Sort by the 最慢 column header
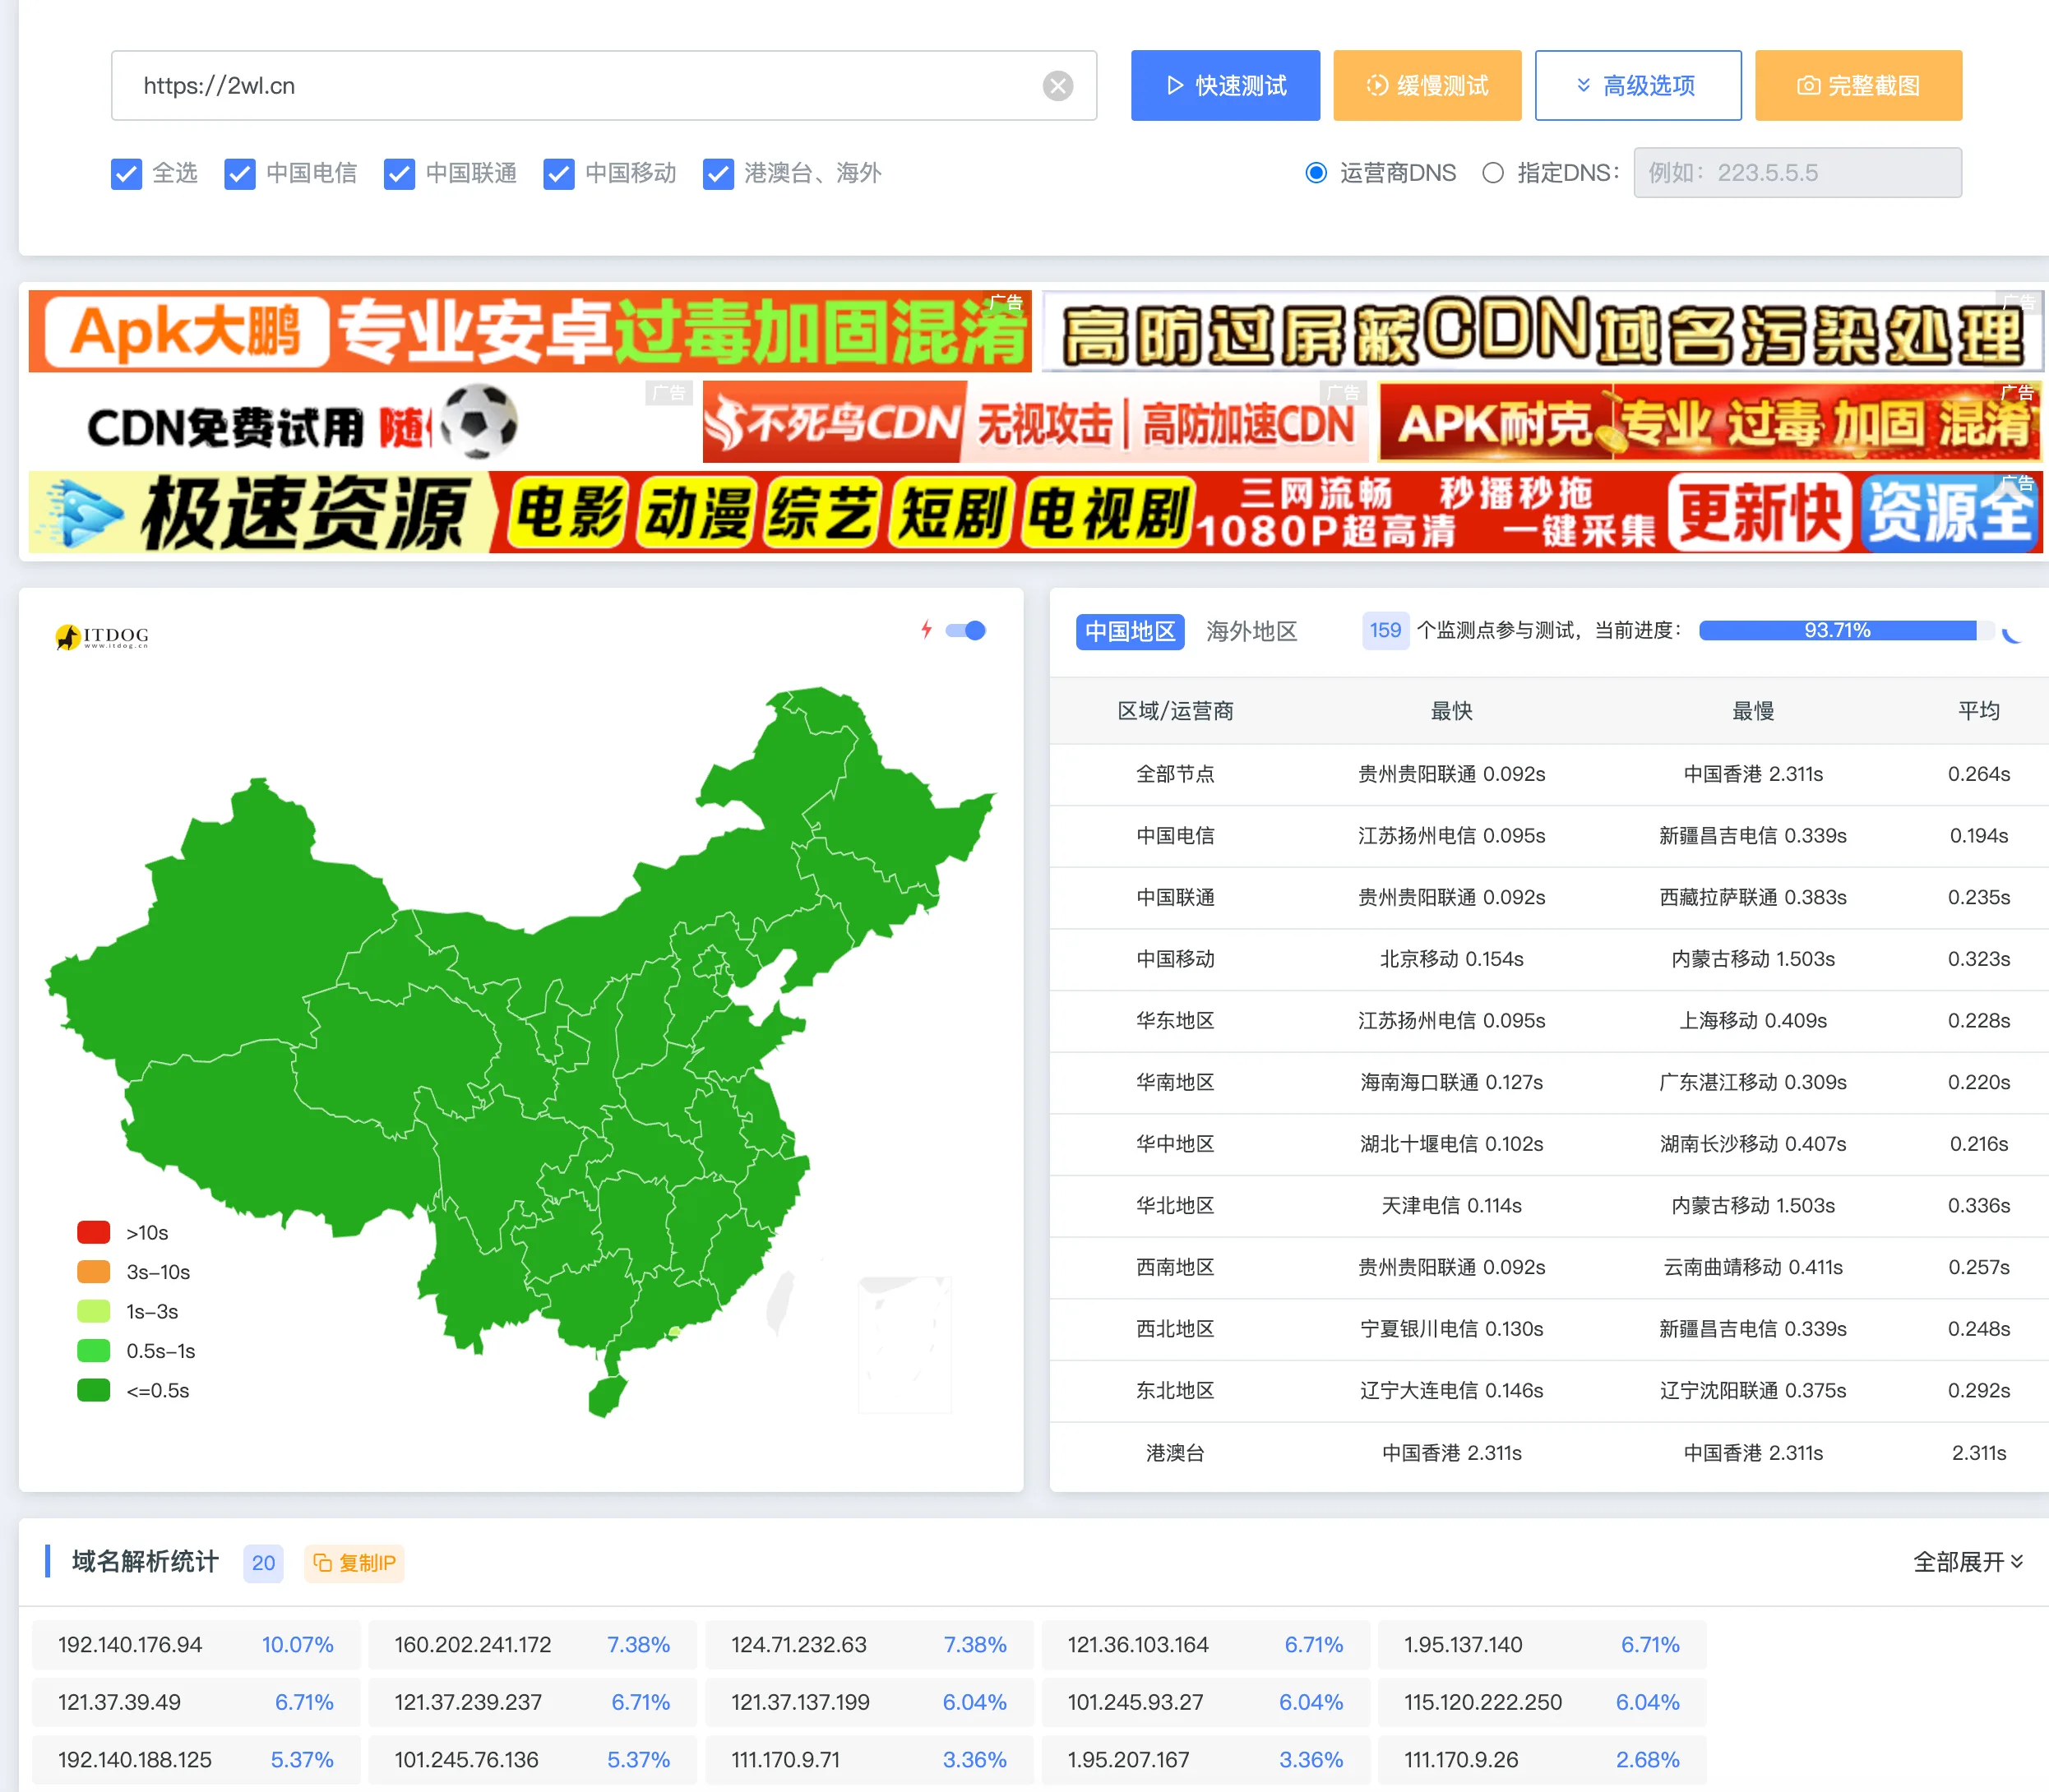Screen dimensions: 2049x1792 [1753, 711]
